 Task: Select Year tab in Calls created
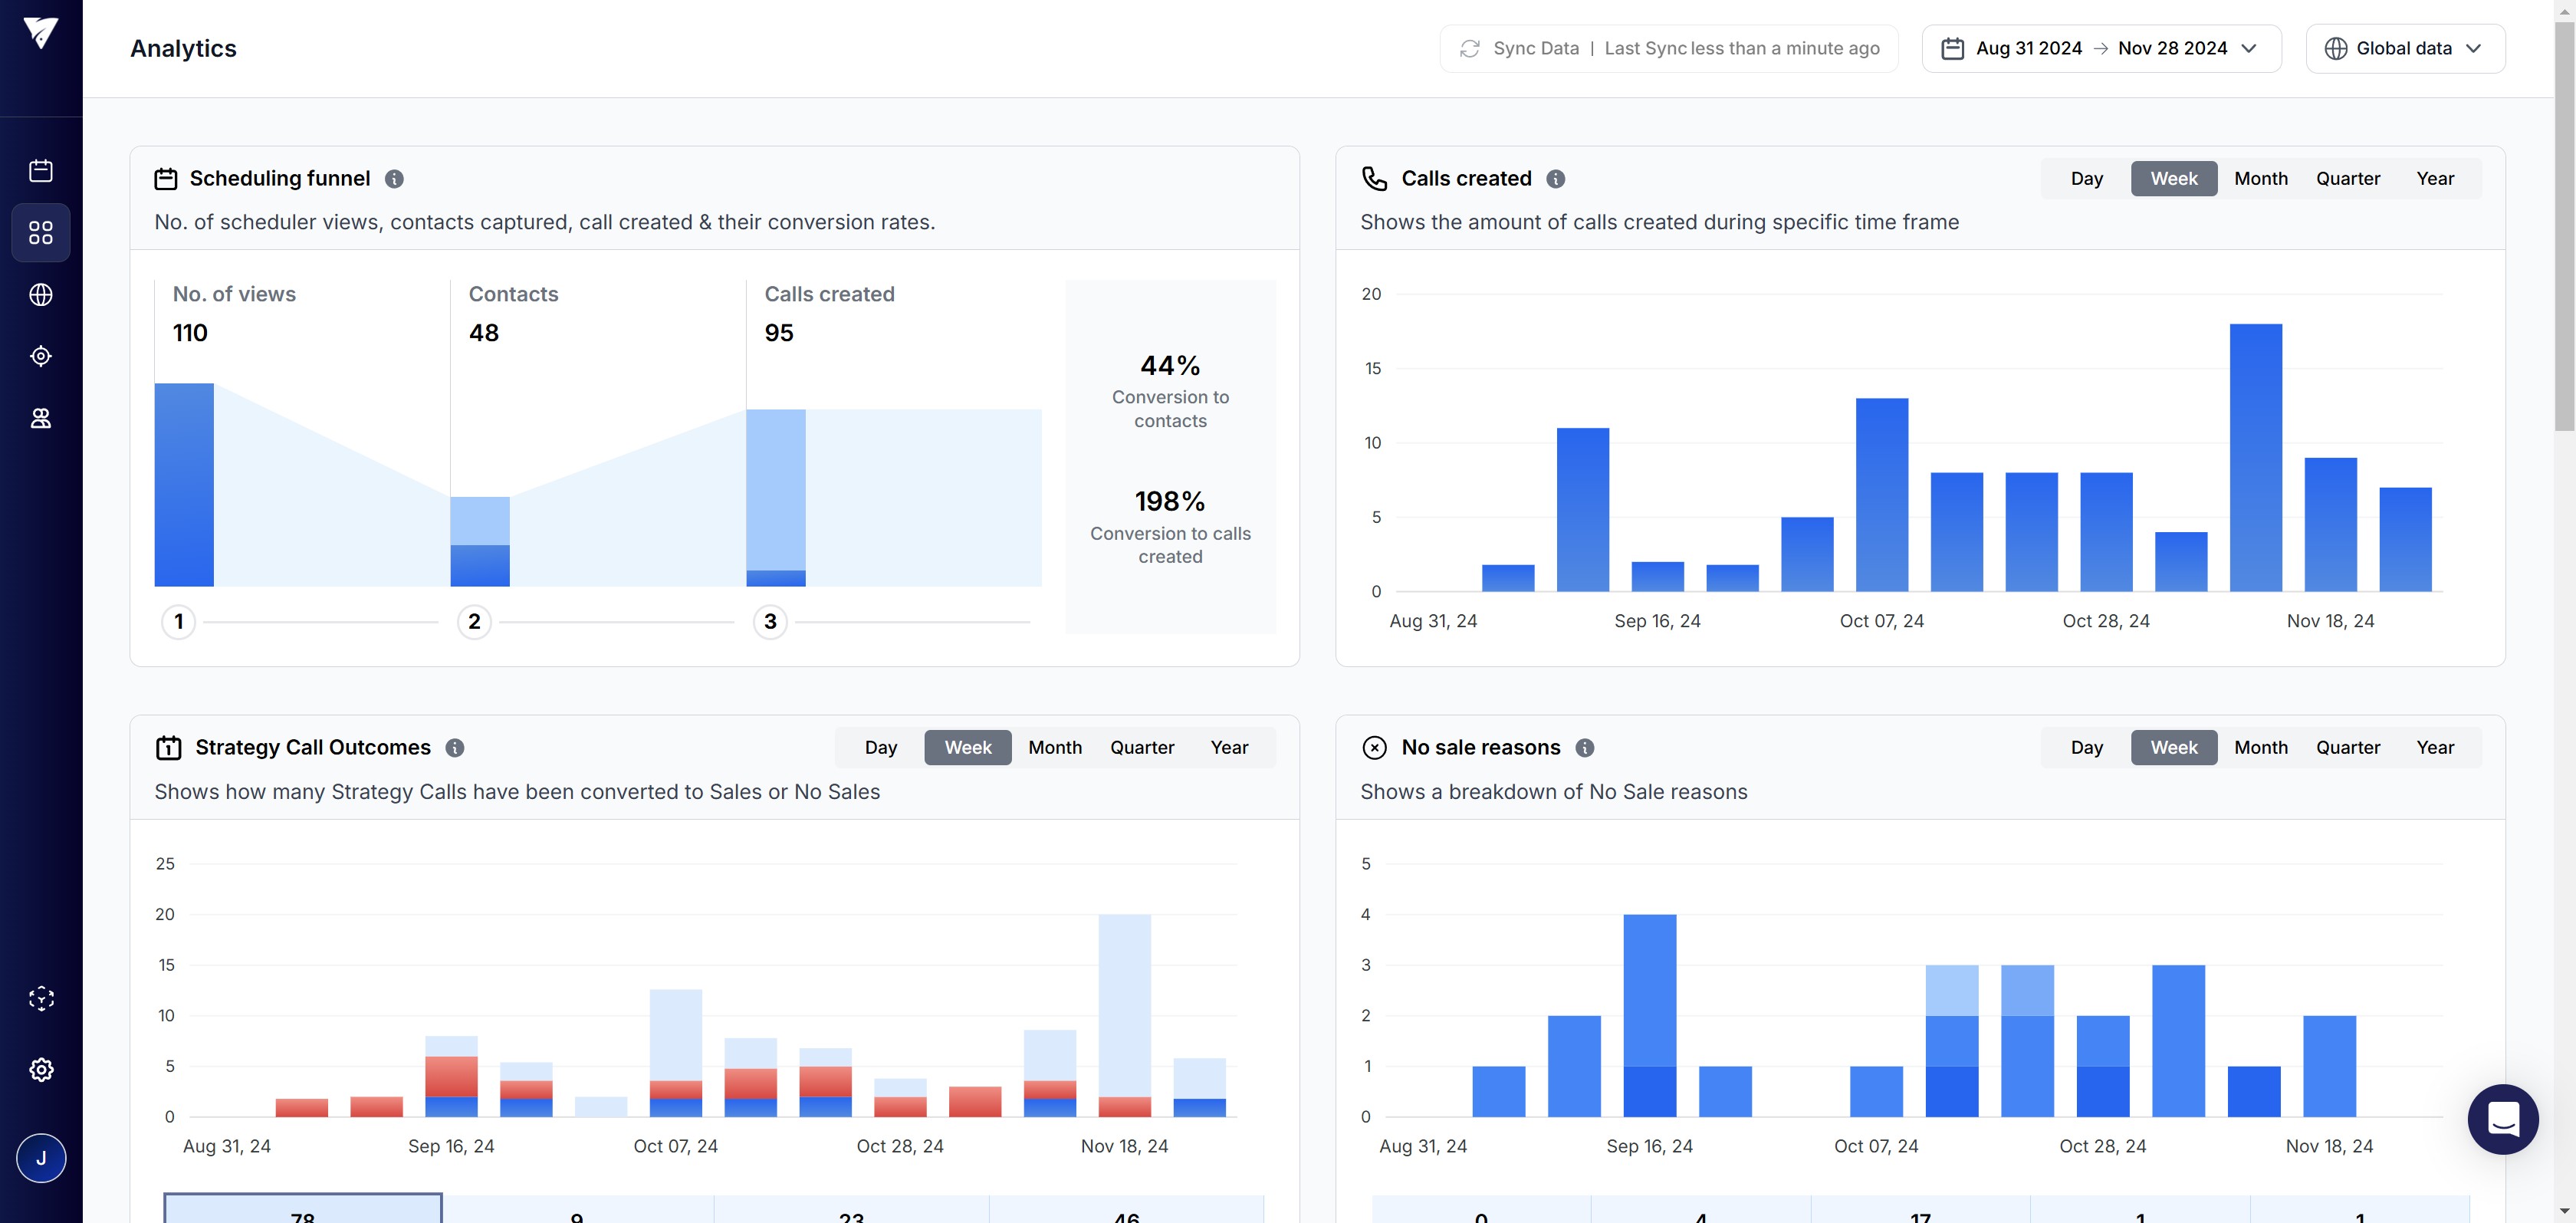(x=2434, y=179)
